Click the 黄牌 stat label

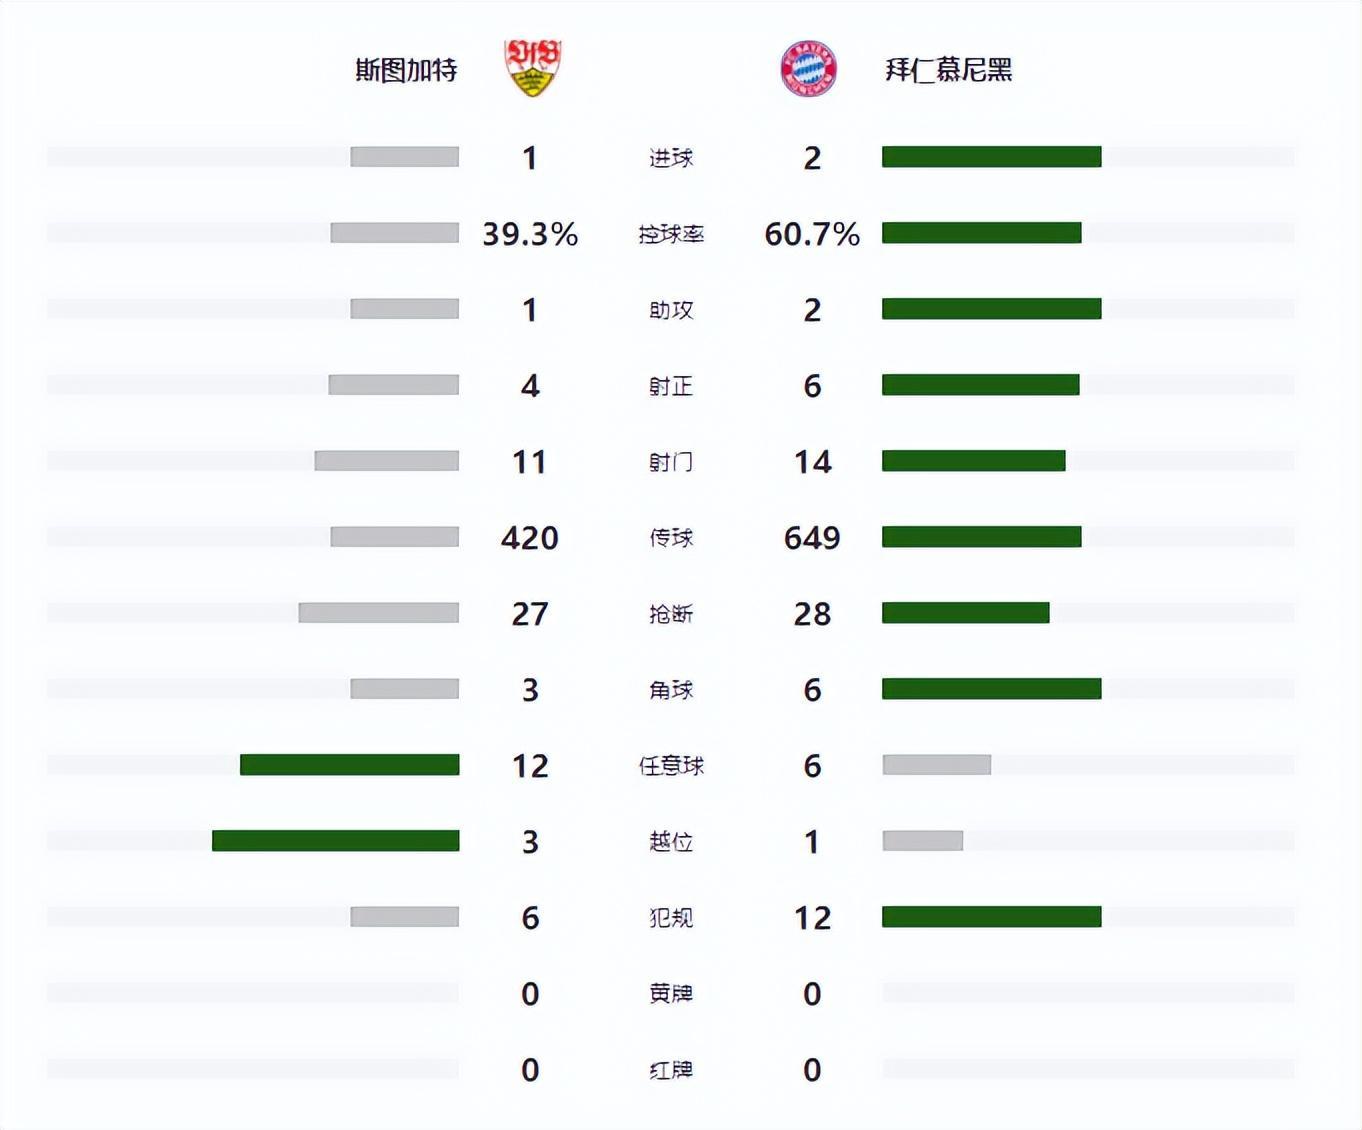671,994
